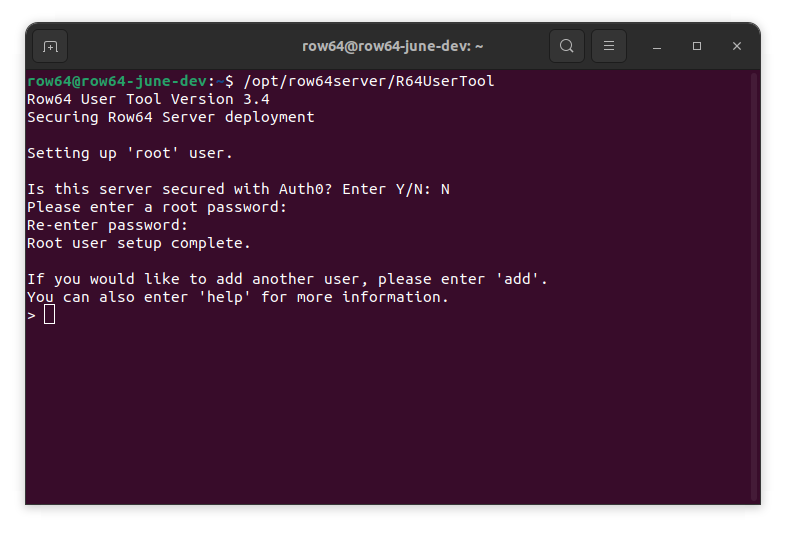Click the search magnifier icon

tap(567, 46)
